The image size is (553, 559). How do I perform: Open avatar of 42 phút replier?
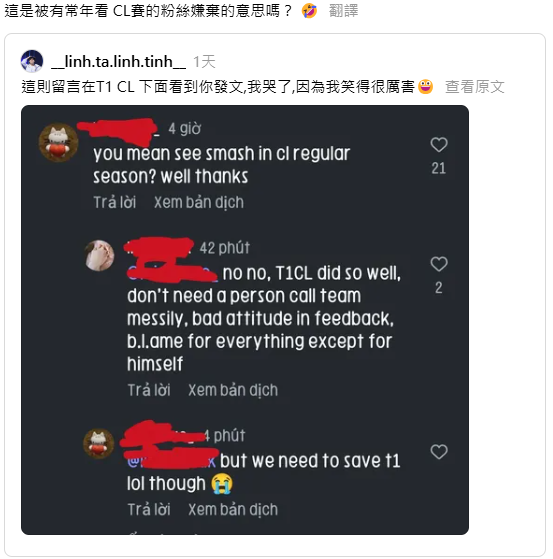point(99,256)
